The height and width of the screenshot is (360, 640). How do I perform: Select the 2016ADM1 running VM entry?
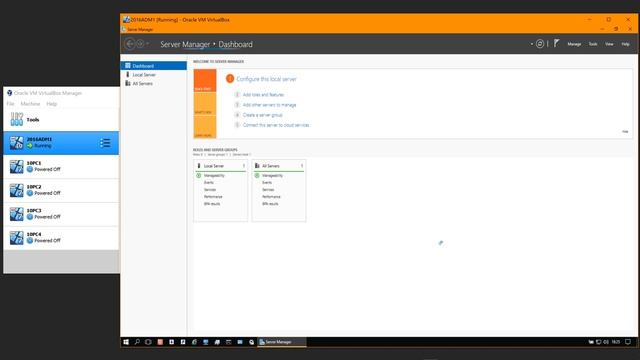(x=61, y=143)
